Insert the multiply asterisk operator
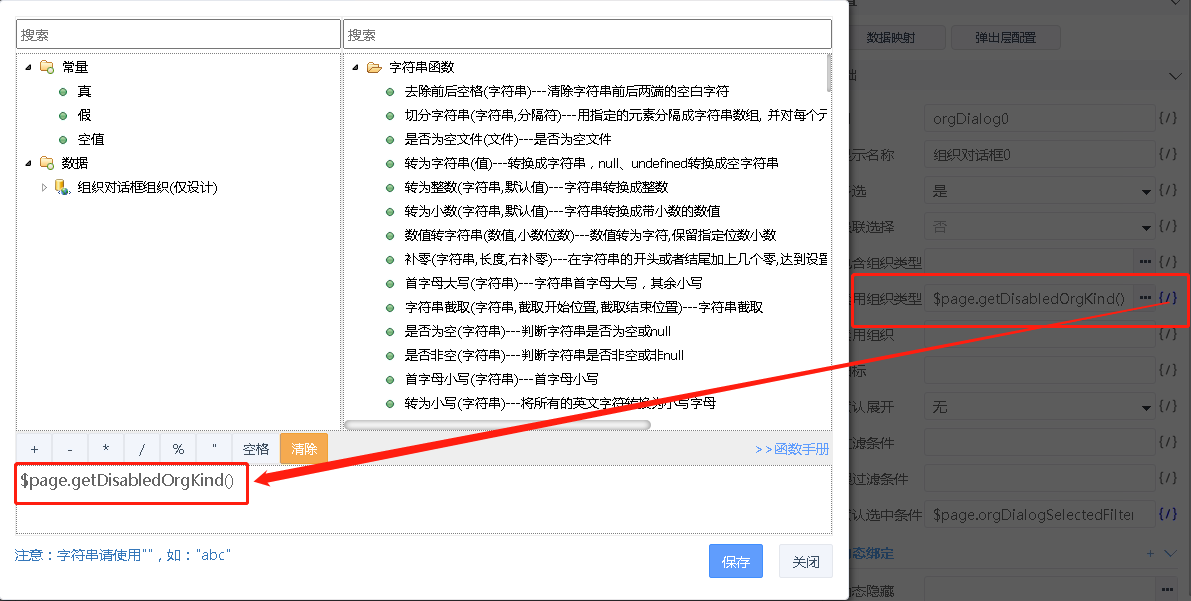 coord(106,449)
